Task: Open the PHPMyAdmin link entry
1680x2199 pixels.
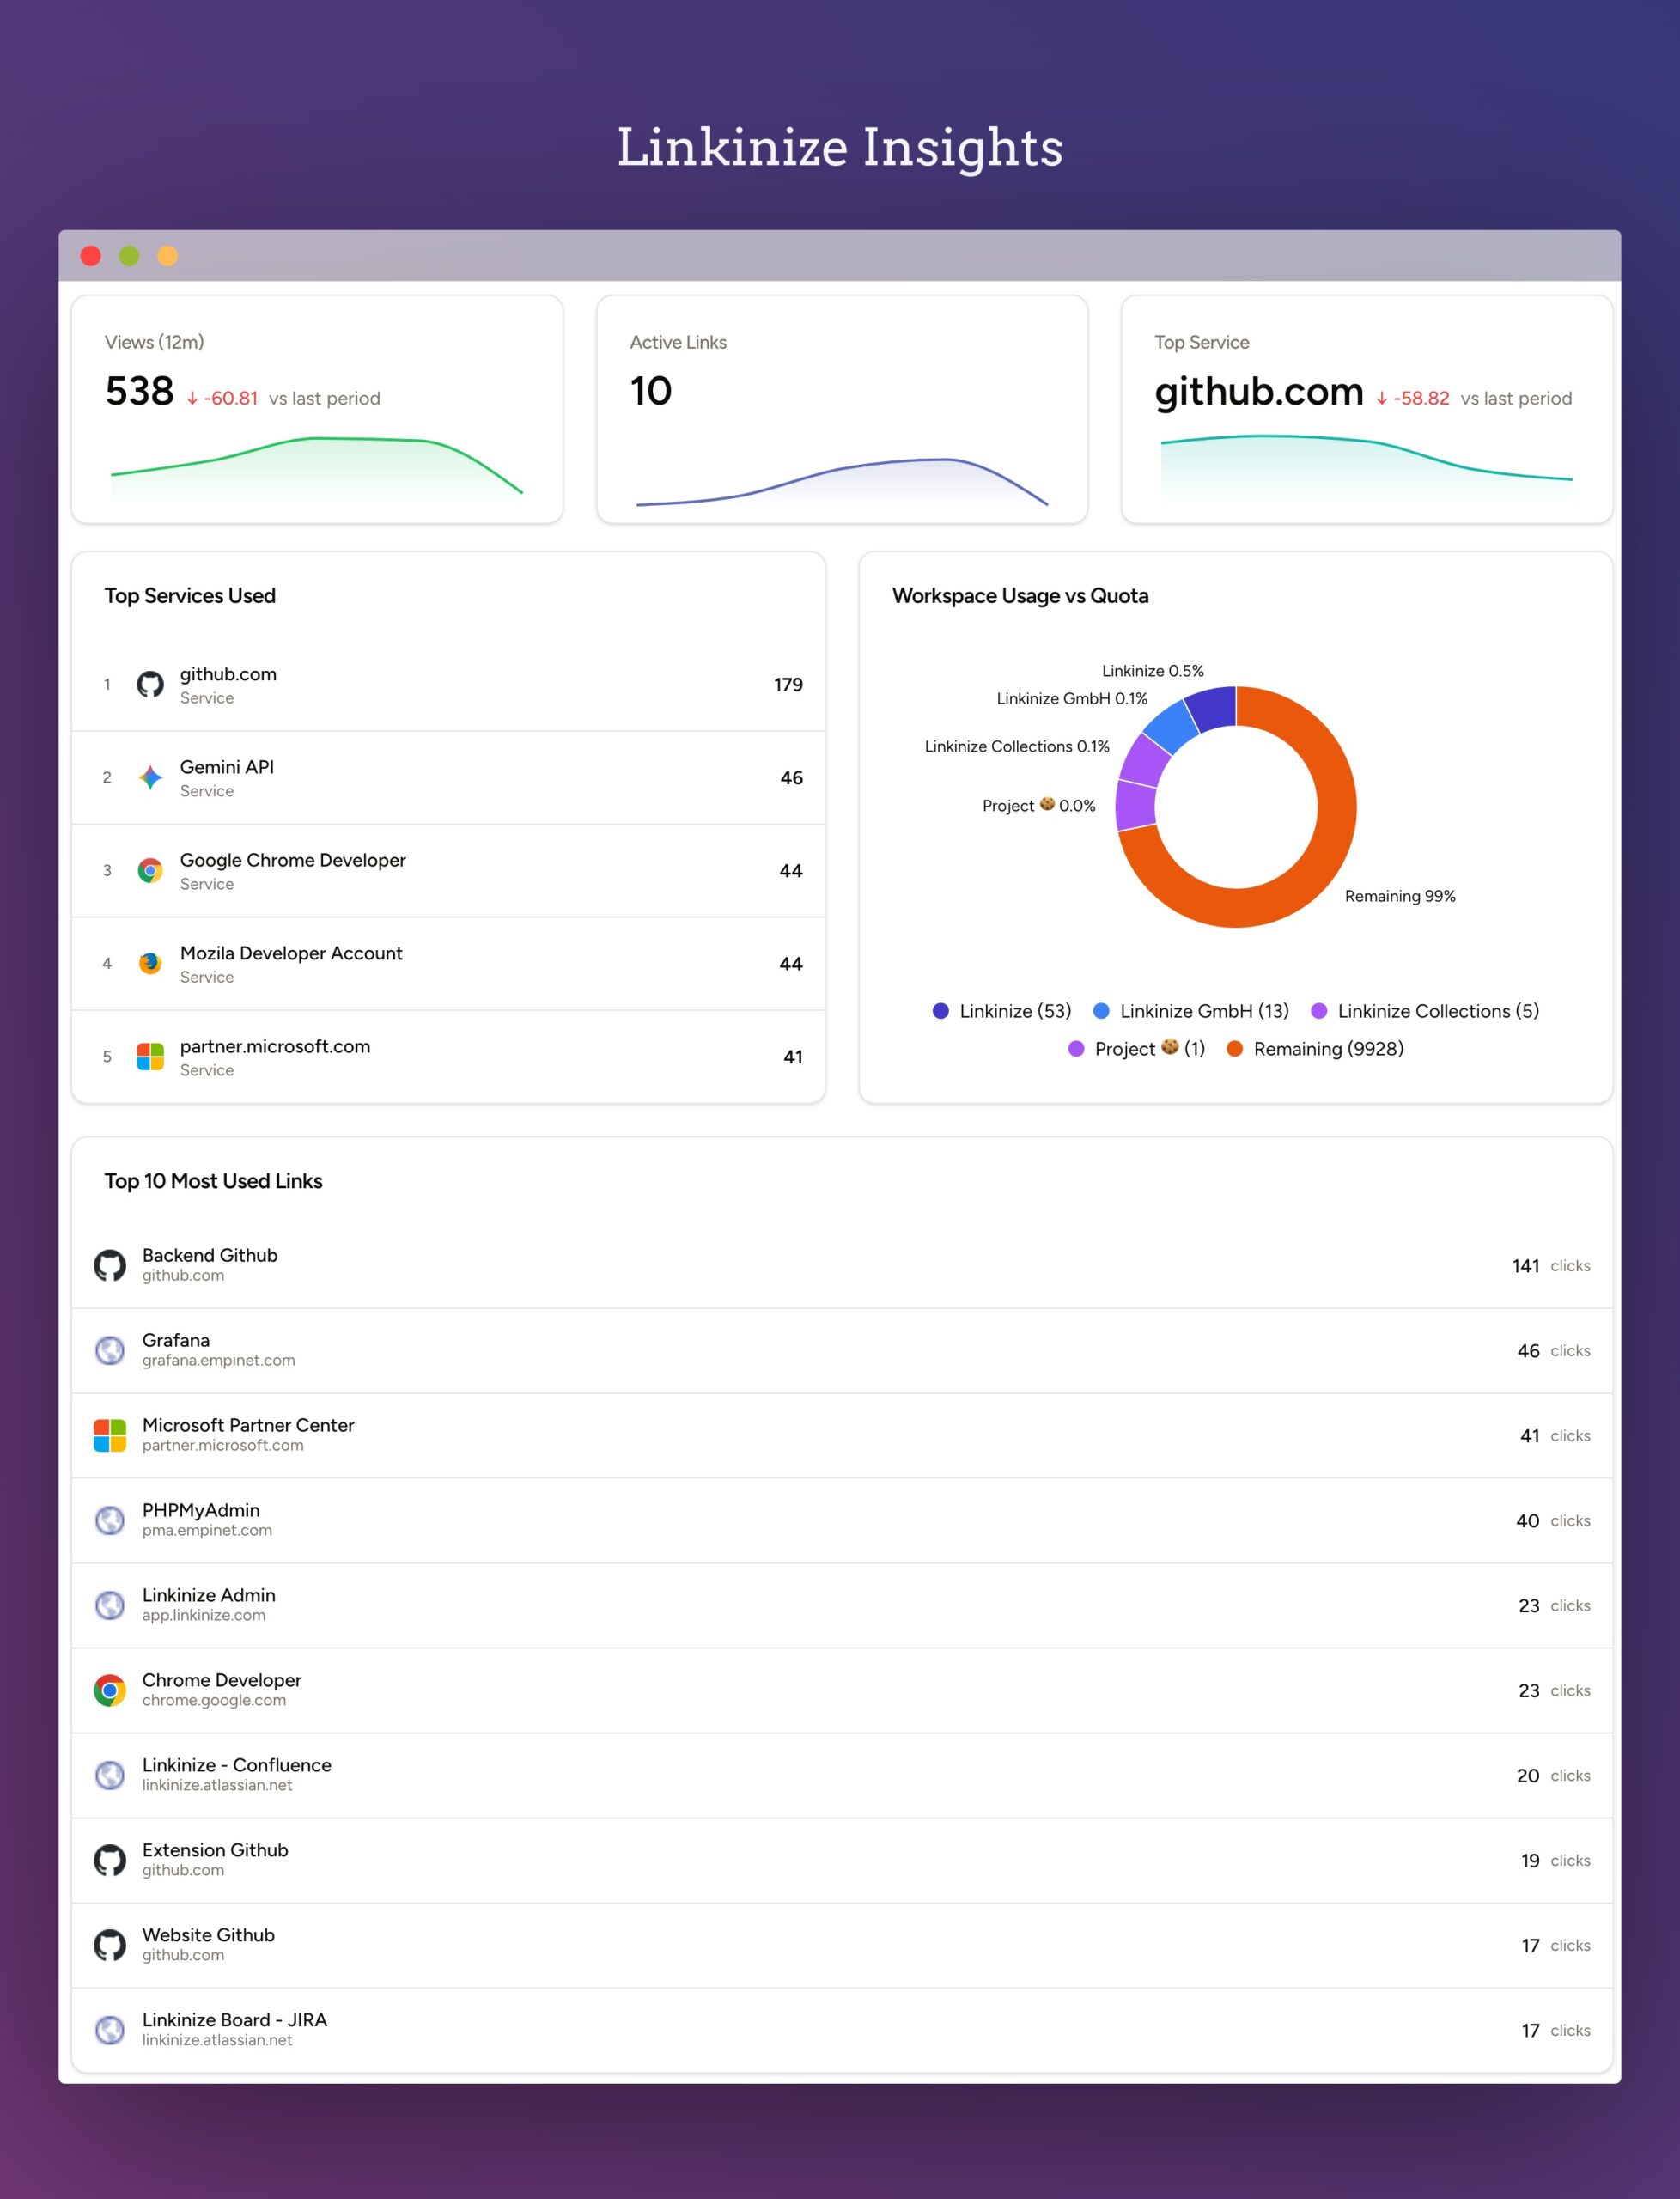Action: tap(201, 1511)
